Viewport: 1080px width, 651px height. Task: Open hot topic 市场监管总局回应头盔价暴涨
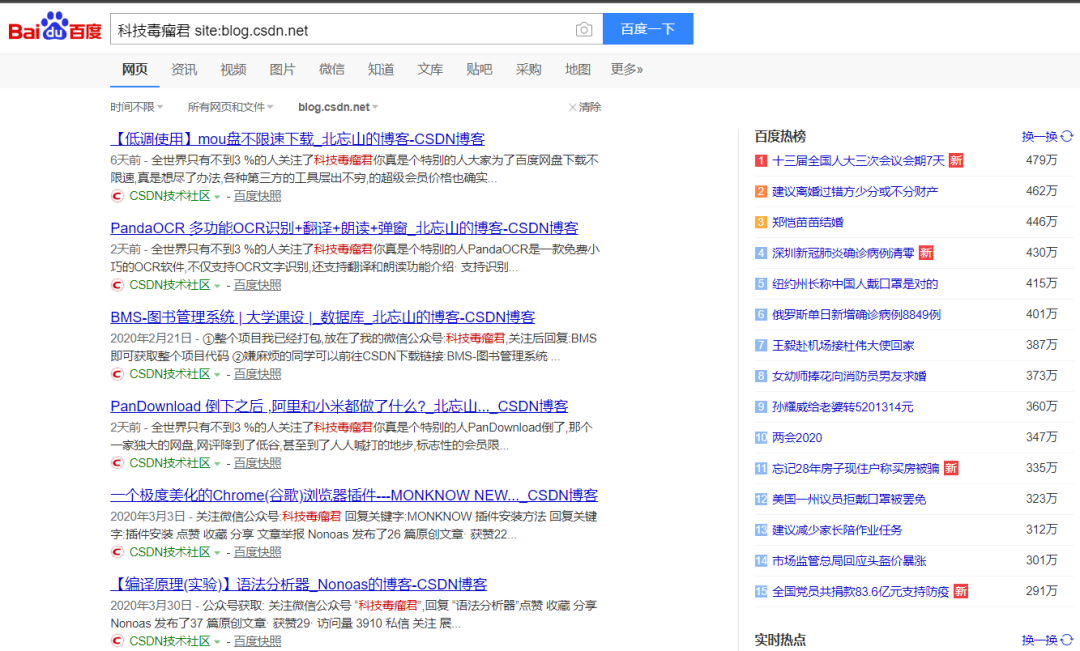[x=849, y=561]
